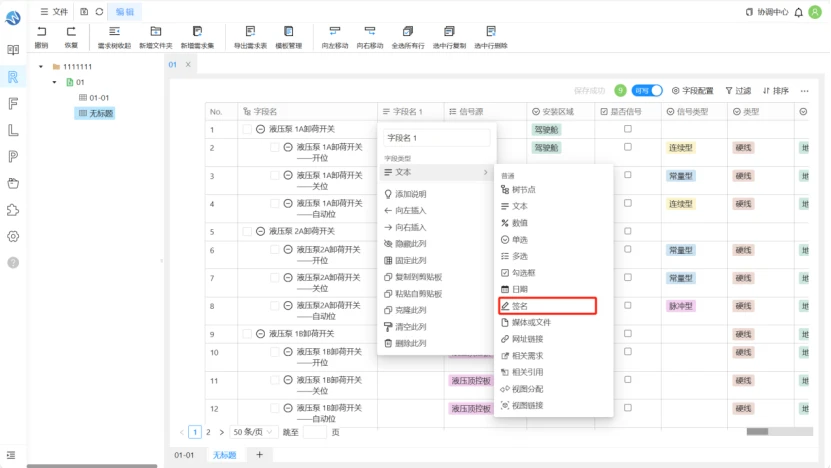This screenshot has width=831, height=468.
Task: Open the three-dots more options menu
Action: [805, 91]
